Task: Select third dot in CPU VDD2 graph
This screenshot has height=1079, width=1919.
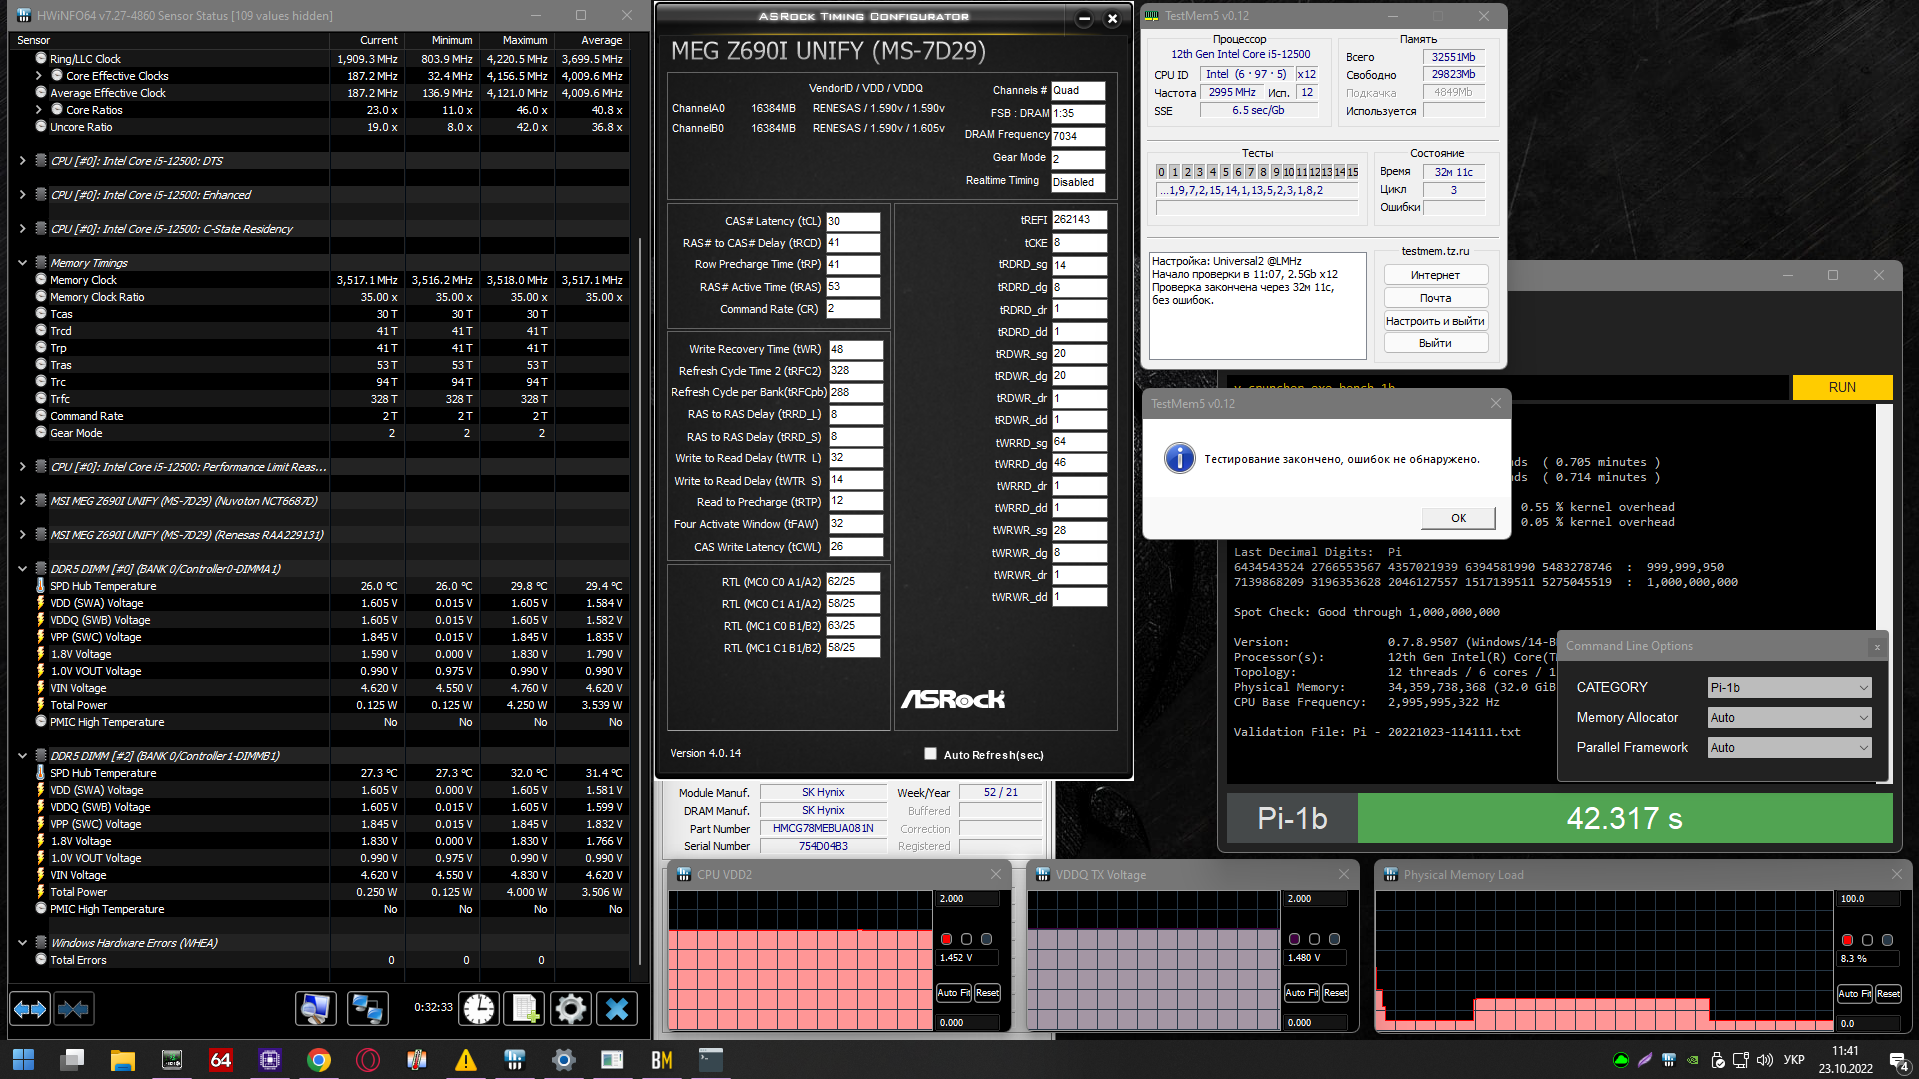Action: [x=986, y=939]
